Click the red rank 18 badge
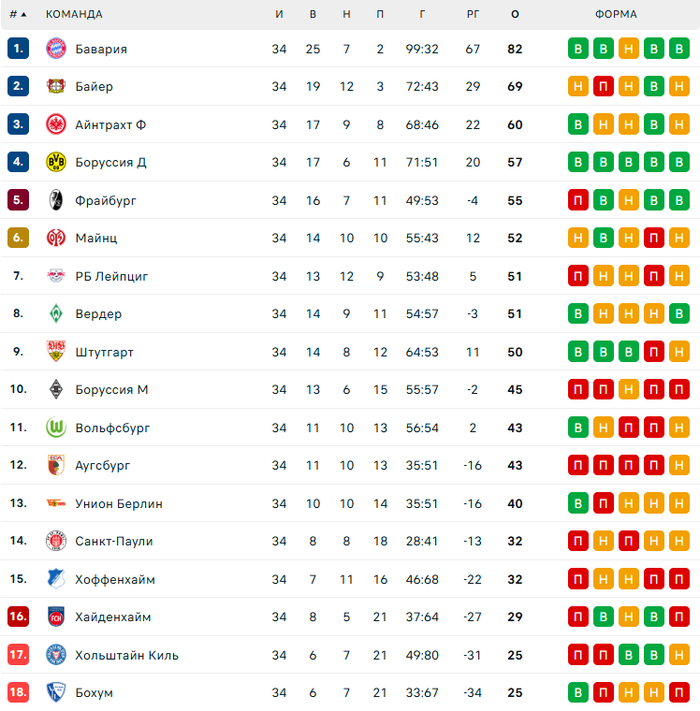 [x=18, y=693]
